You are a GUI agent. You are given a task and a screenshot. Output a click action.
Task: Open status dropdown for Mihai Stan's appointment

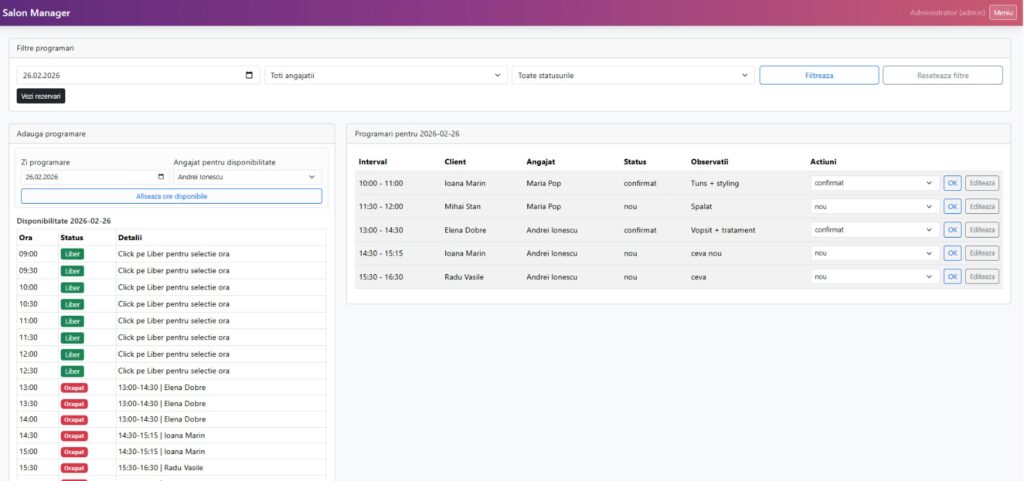click(x=873, y=207)
